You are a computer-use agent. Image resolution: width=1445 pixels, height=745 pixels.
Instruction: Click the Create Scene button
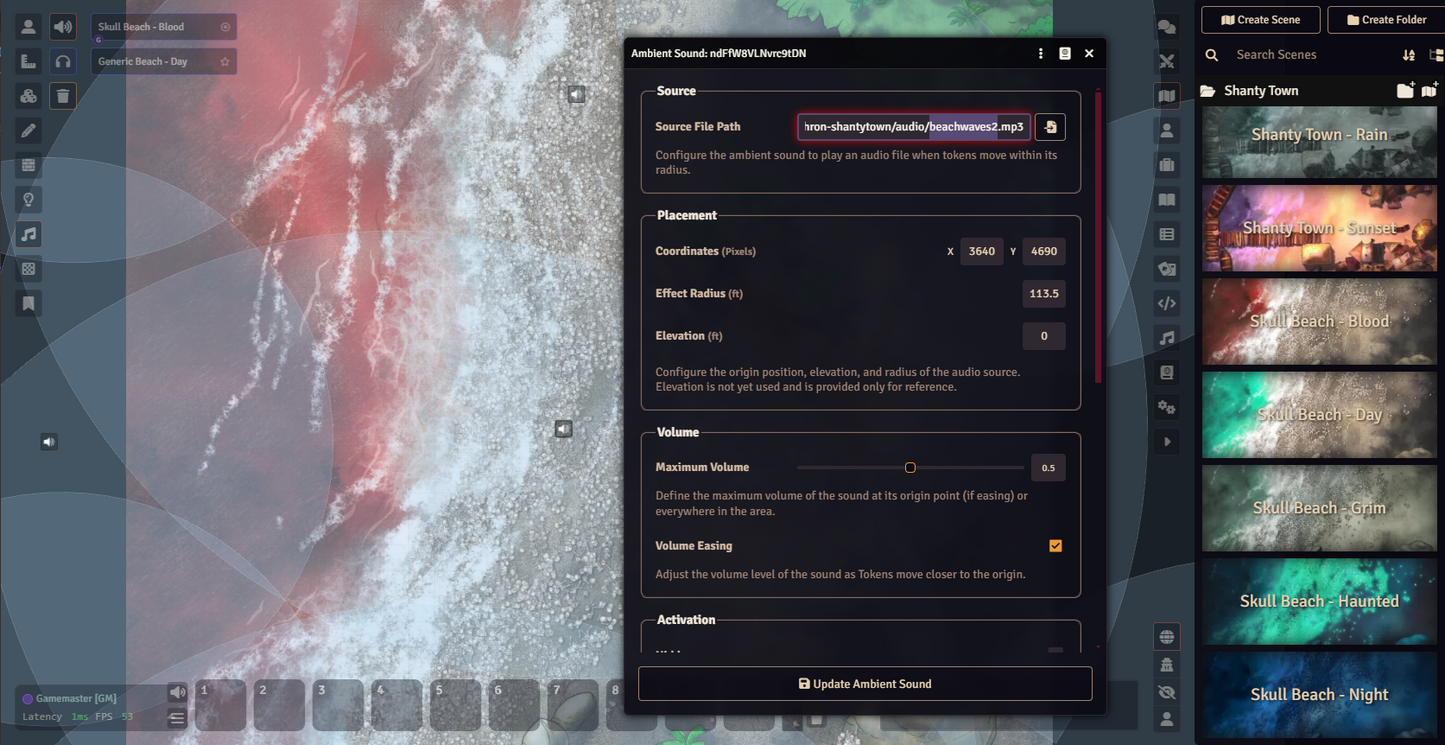[x=1260, y=20]
